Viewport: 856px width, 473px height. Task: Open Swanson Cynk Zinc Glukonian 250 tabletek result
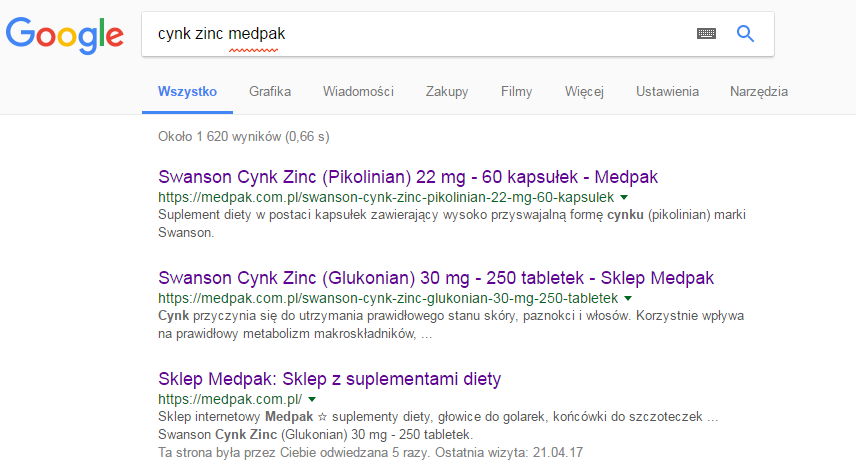point(436,278)
